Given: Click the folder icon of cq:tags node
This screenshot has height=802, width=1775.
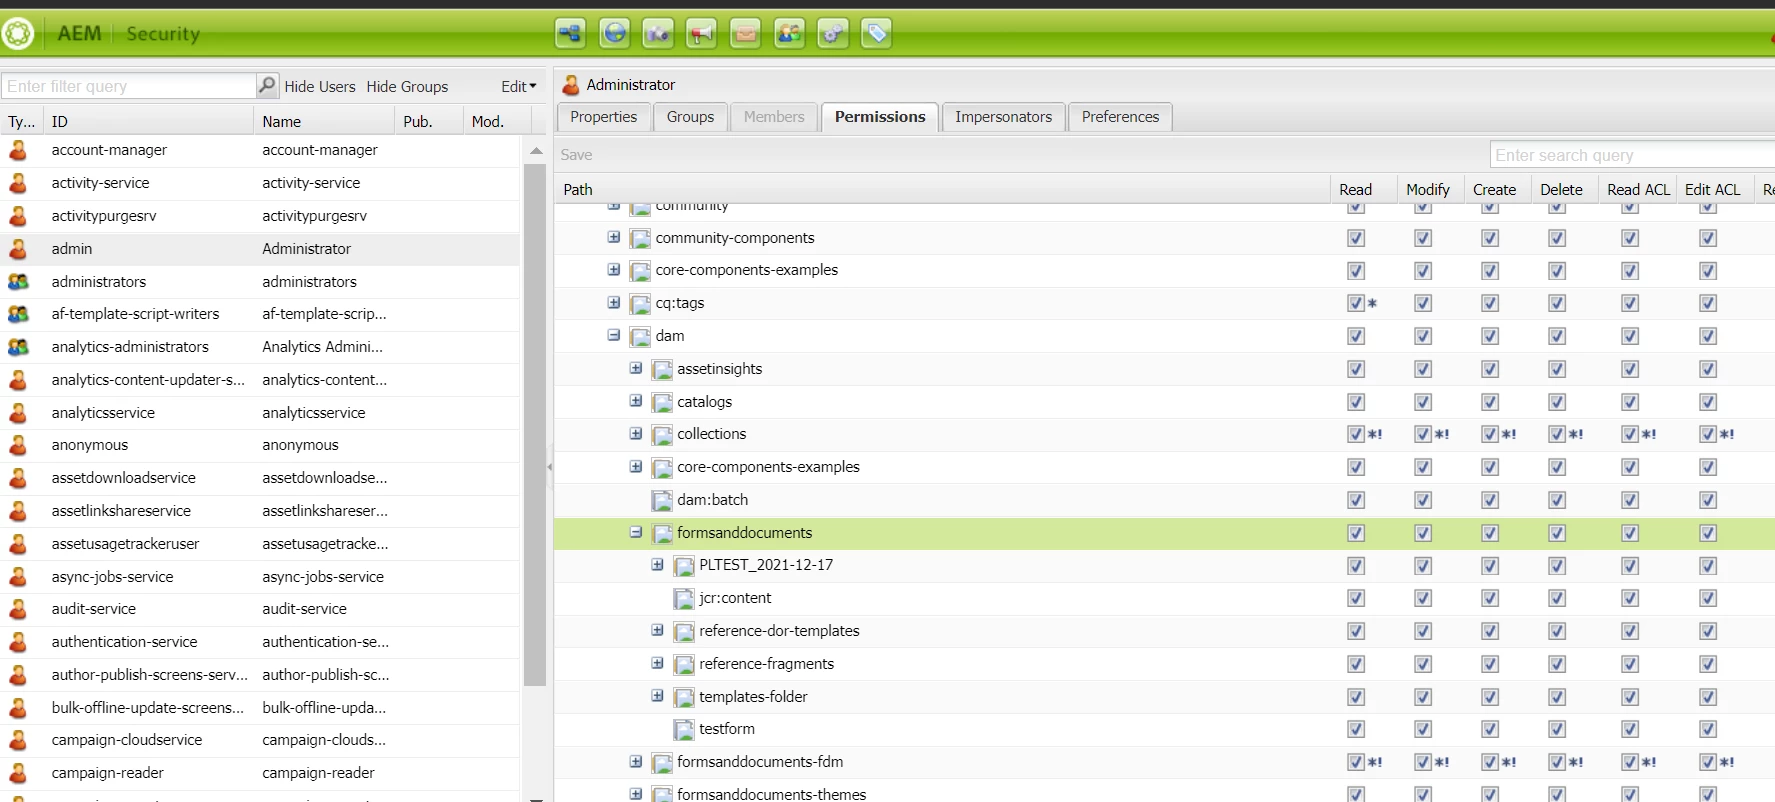Looking at the screenshot, I should coord(640,304).
